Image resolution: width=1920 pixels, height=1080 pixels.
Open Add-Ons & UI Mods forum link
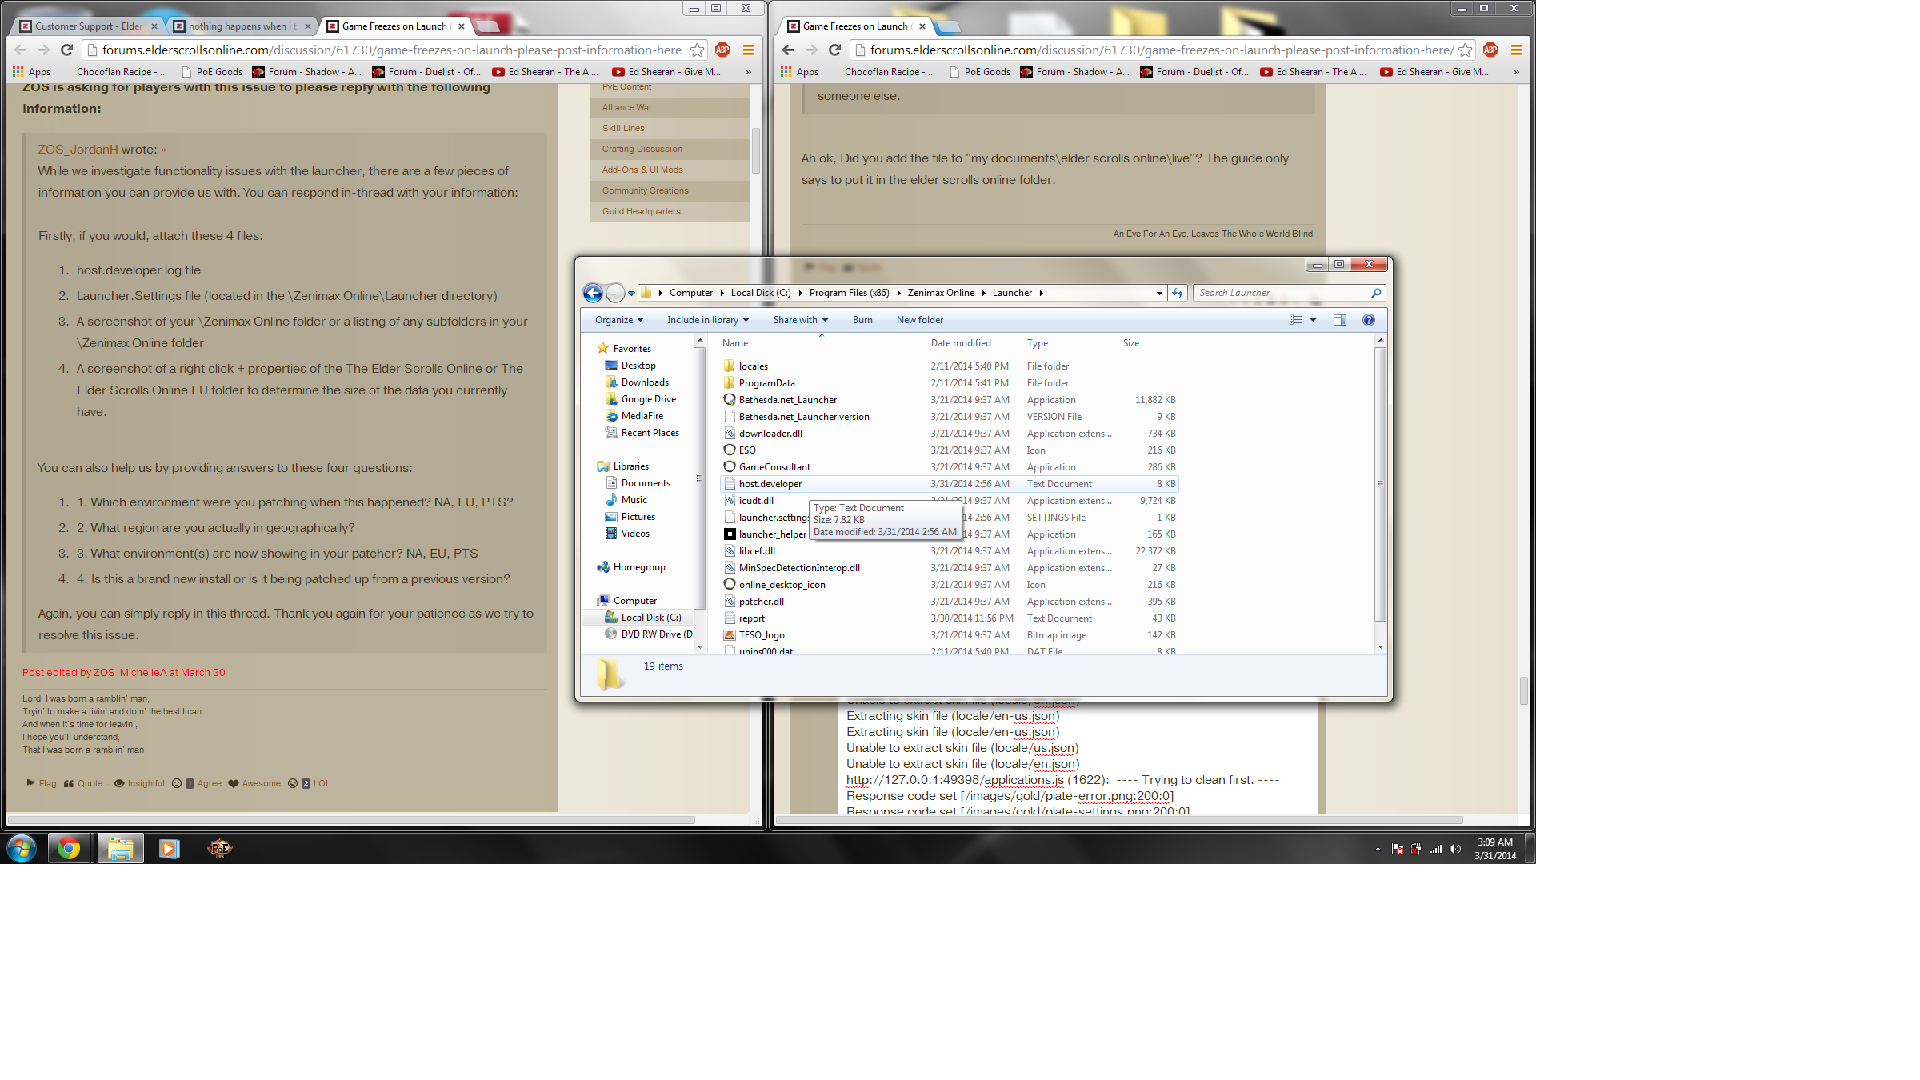pyautogui.click(x=642, y=170)
